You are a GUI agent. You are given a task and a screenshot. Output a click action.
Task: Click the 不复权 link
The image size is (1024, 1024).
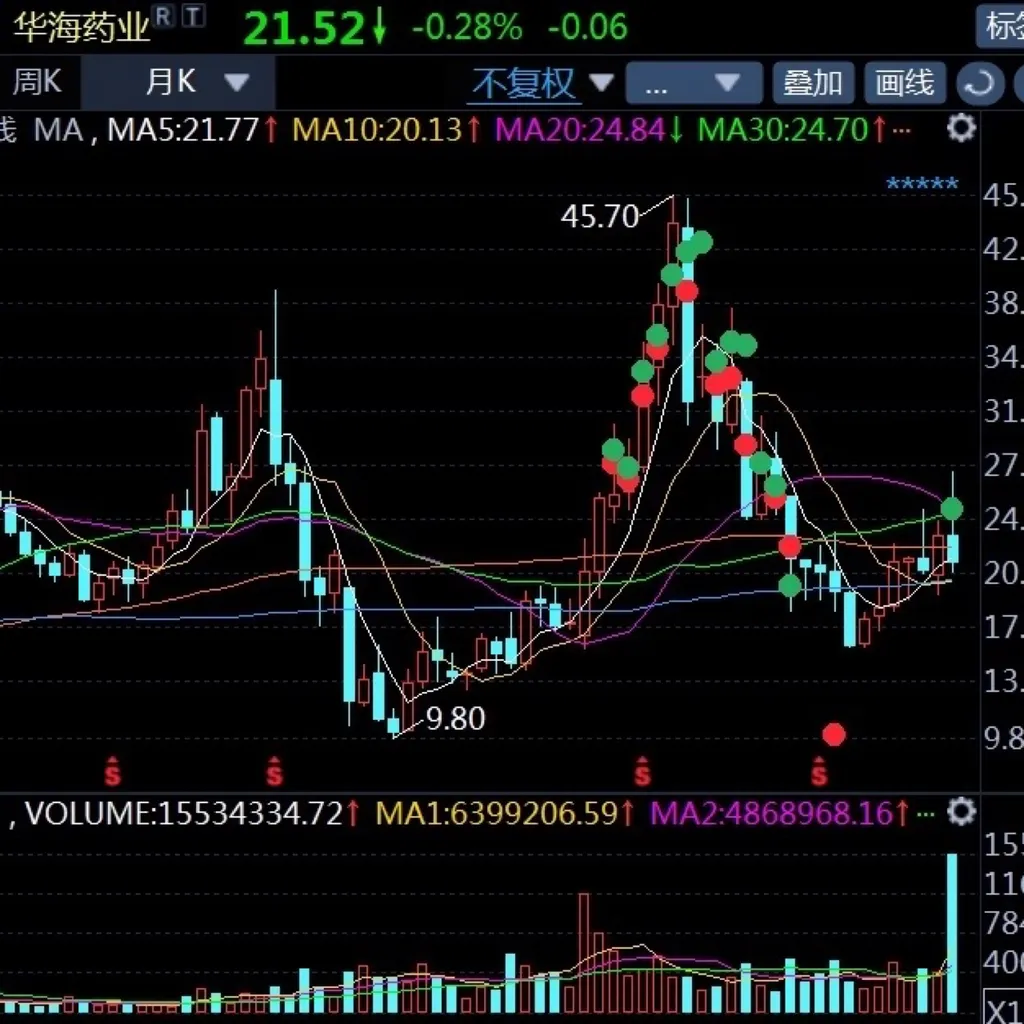point(525,84)
